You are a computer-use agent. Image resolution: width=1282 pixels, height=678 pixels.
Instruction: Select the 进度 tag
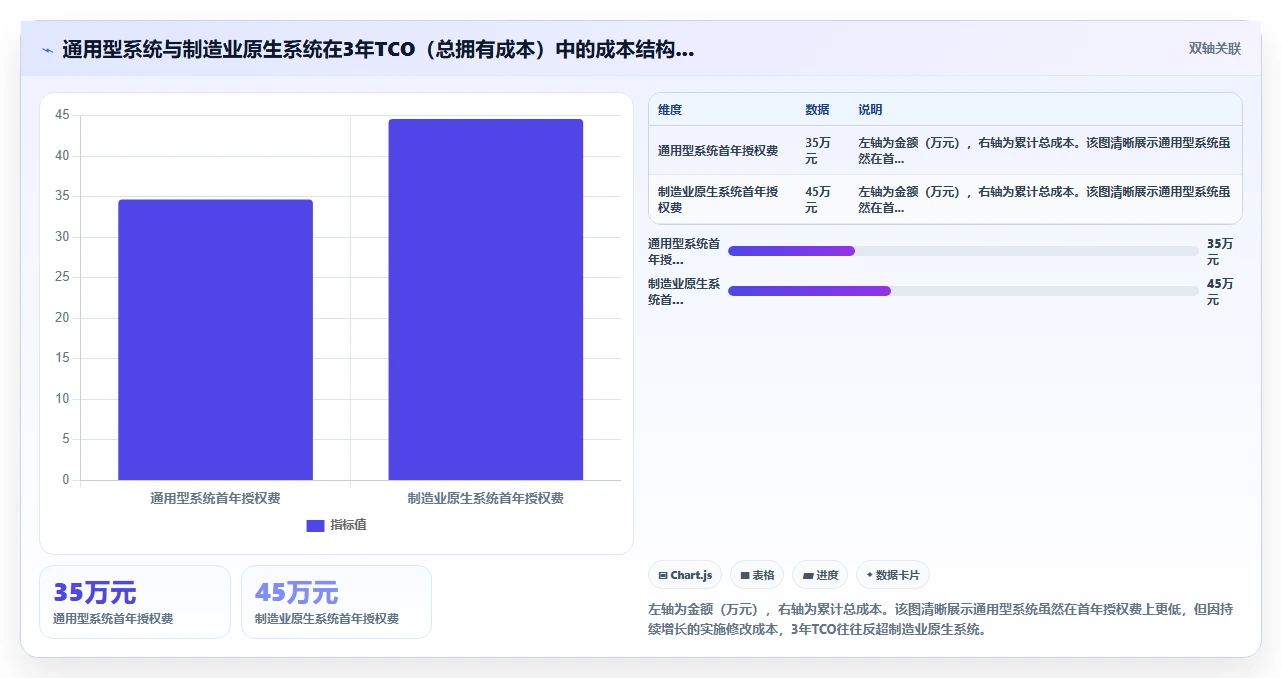click(820, 575)
